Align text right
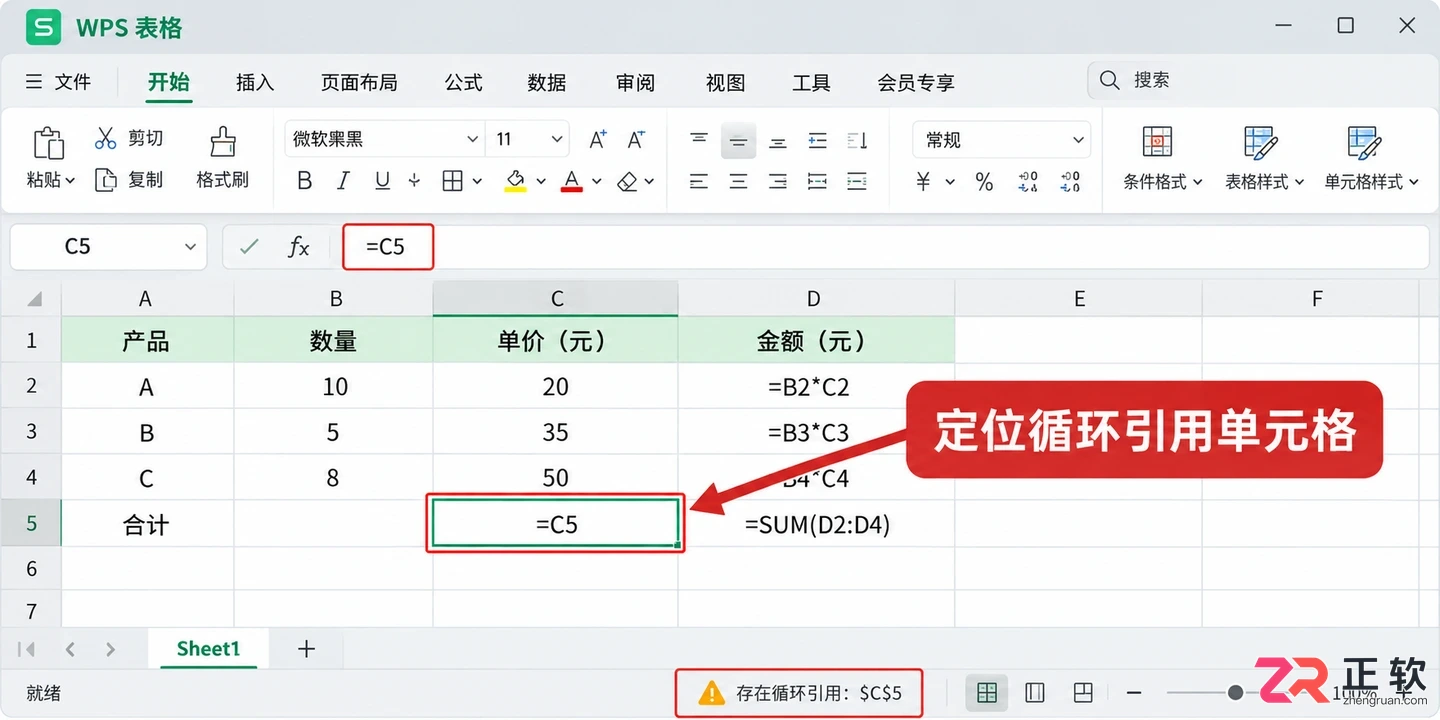The width and height of the screenshot is (1440, 720). pos(778,181)
